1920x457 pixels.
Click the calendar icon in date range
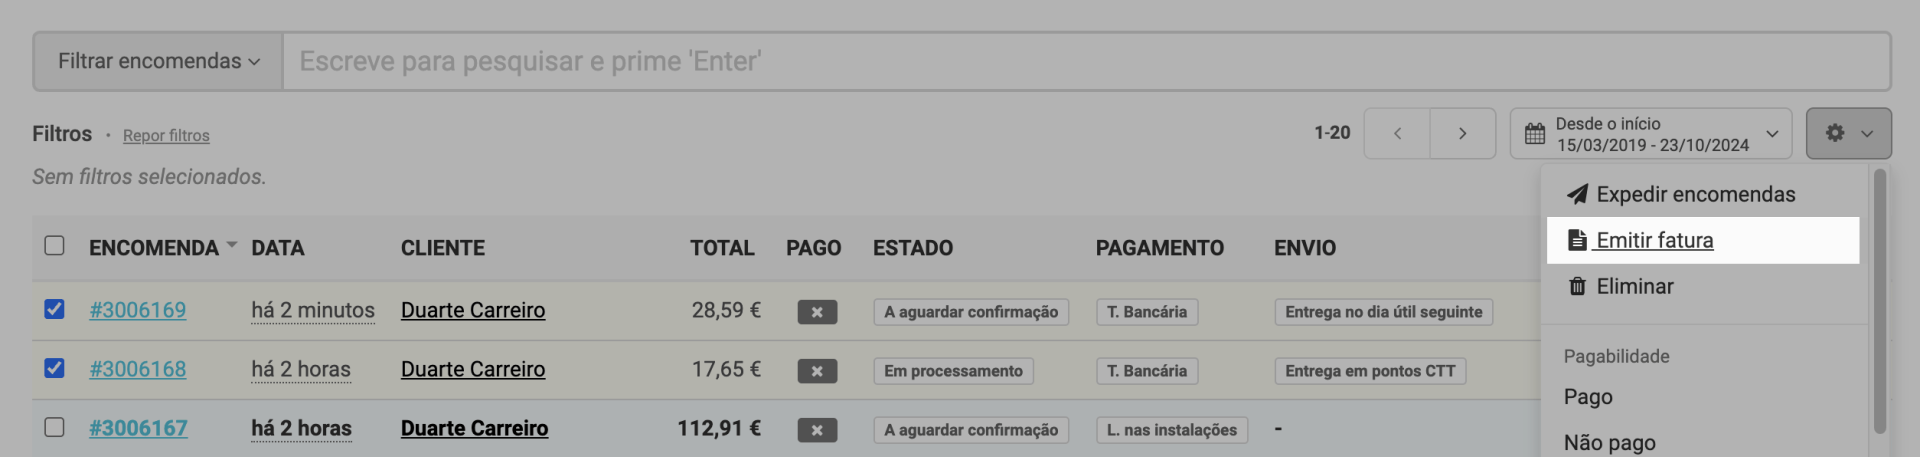coord(1535,134)
